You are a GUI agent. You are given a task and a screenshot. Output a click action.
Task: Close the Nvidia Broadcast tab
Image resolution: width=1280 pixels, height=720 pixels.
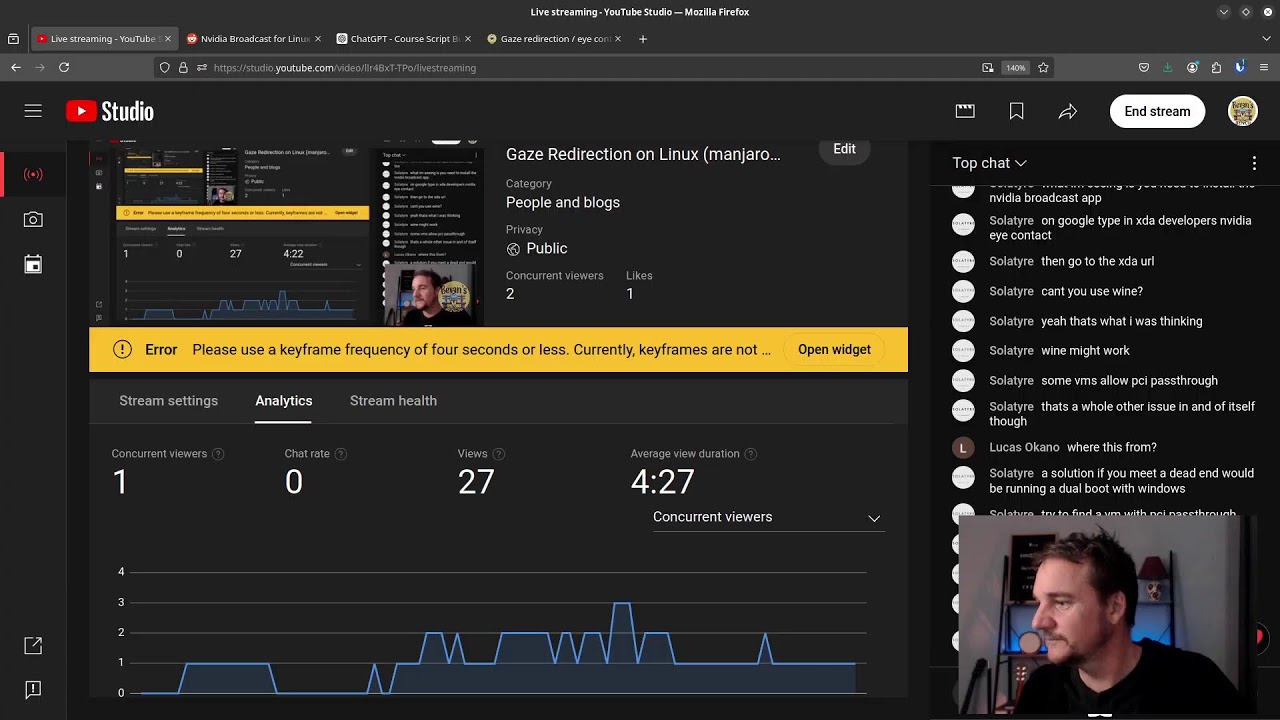(318, 39)
